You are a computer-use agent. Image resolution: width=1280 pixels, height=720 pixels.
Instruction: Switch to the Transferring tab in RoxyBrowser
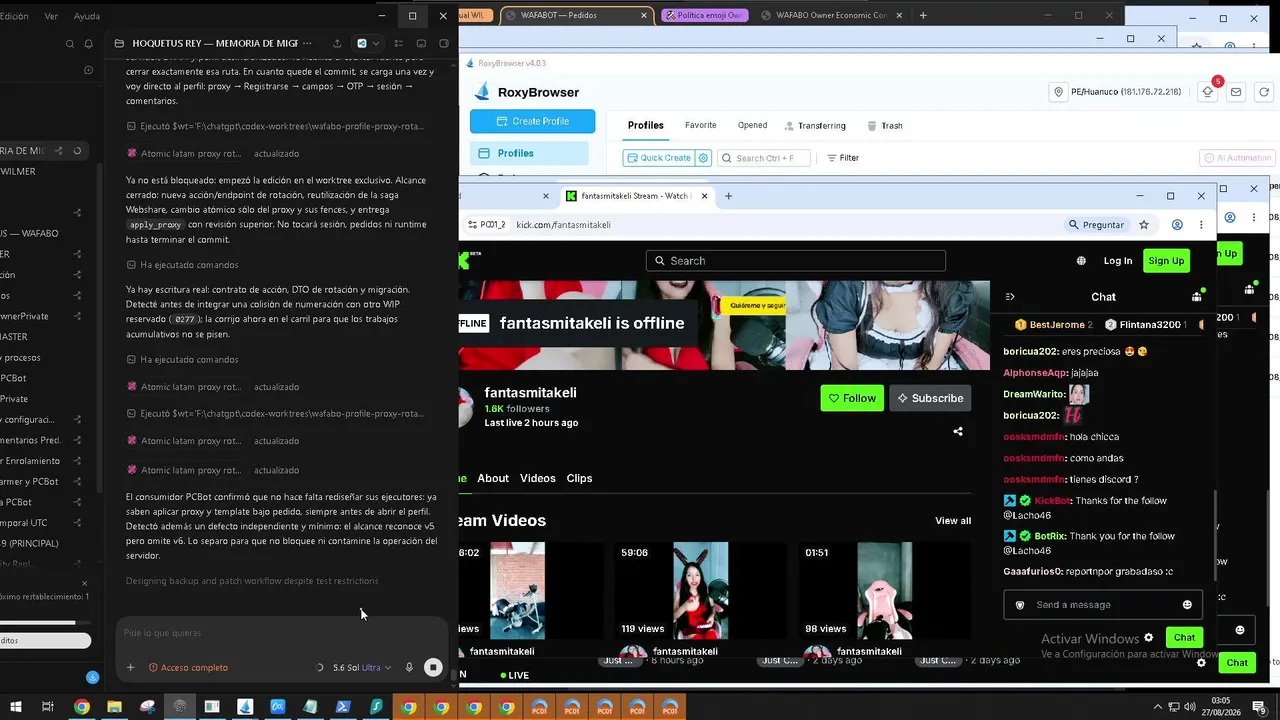tap(815, 126)
